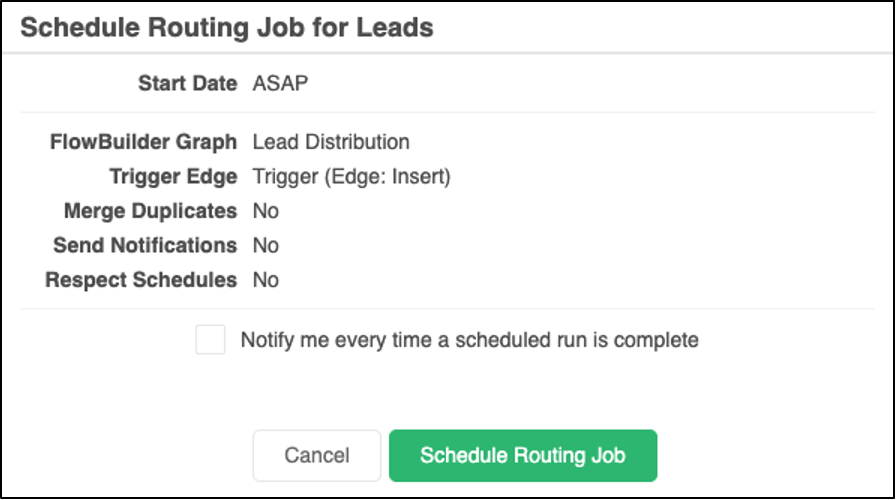This screenshot has height=500, width=896.
Task: Select the ASAP start date value
Action: pos(281,83)
